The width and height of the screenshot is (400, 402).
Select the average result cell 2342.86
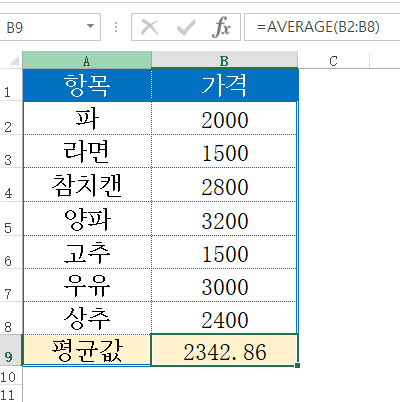tap(224, 350)
